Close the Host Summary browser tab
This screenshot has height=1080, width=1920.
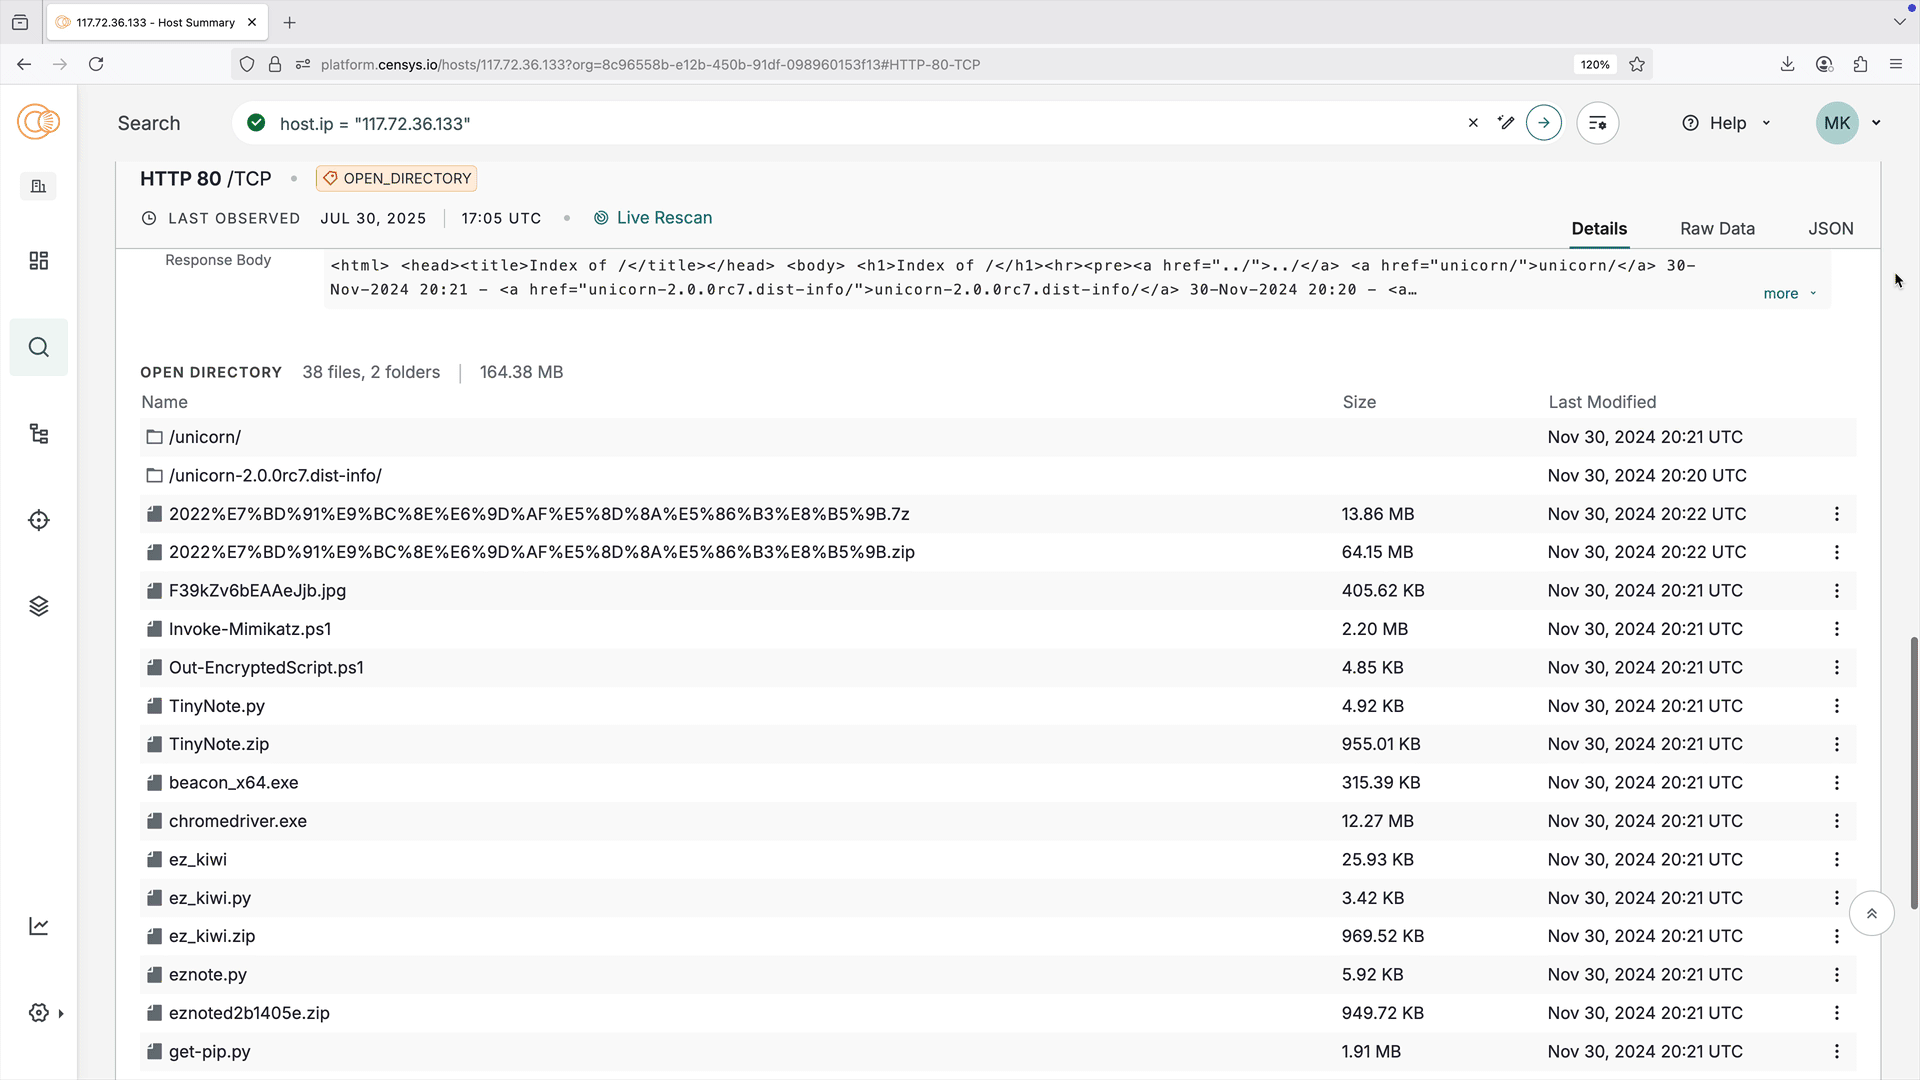252,22
